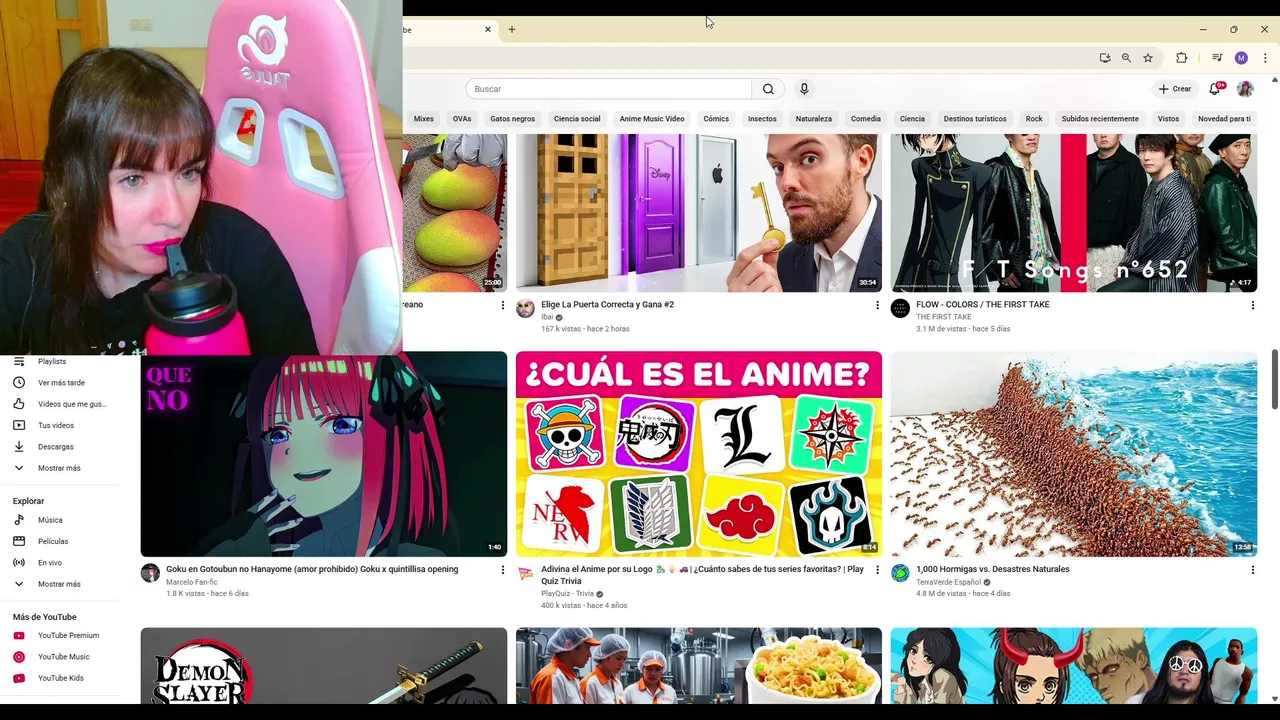Click Ibai channel avatar
Image resolution: width=1280 pixels, height=720 pixels.
(x=525, y=308)
